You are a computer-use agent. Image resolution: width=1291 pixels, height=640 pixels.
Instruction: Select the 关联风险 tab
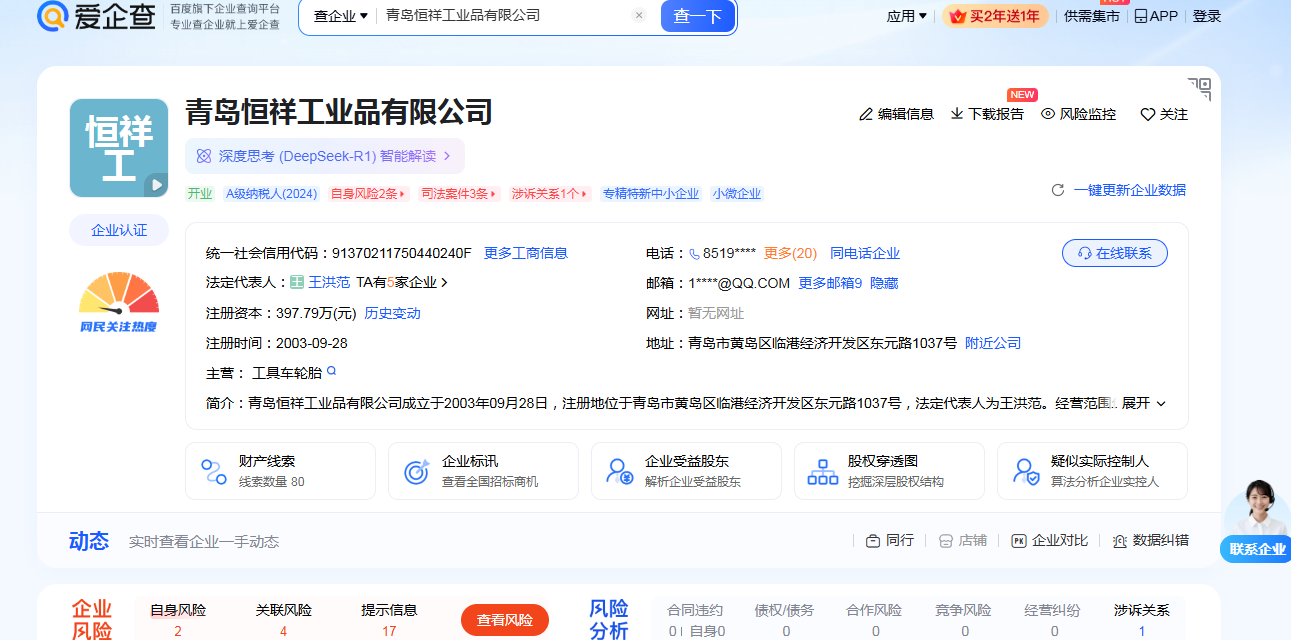point(283,619)
